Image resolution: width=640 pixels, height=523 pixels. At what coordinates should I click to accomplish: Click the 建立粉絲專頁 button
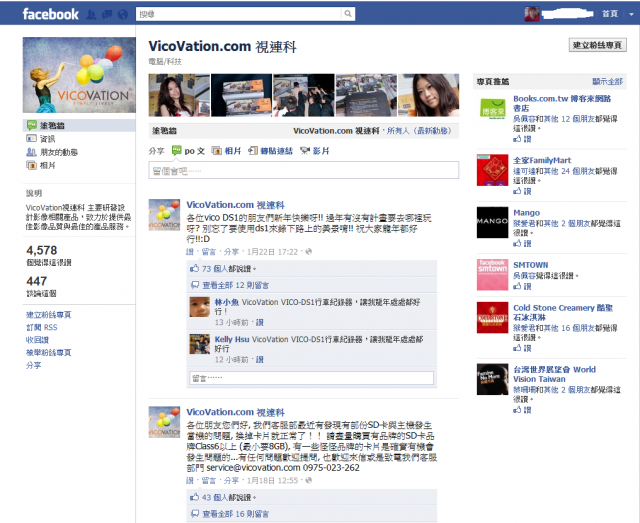[x=597, y=45]
